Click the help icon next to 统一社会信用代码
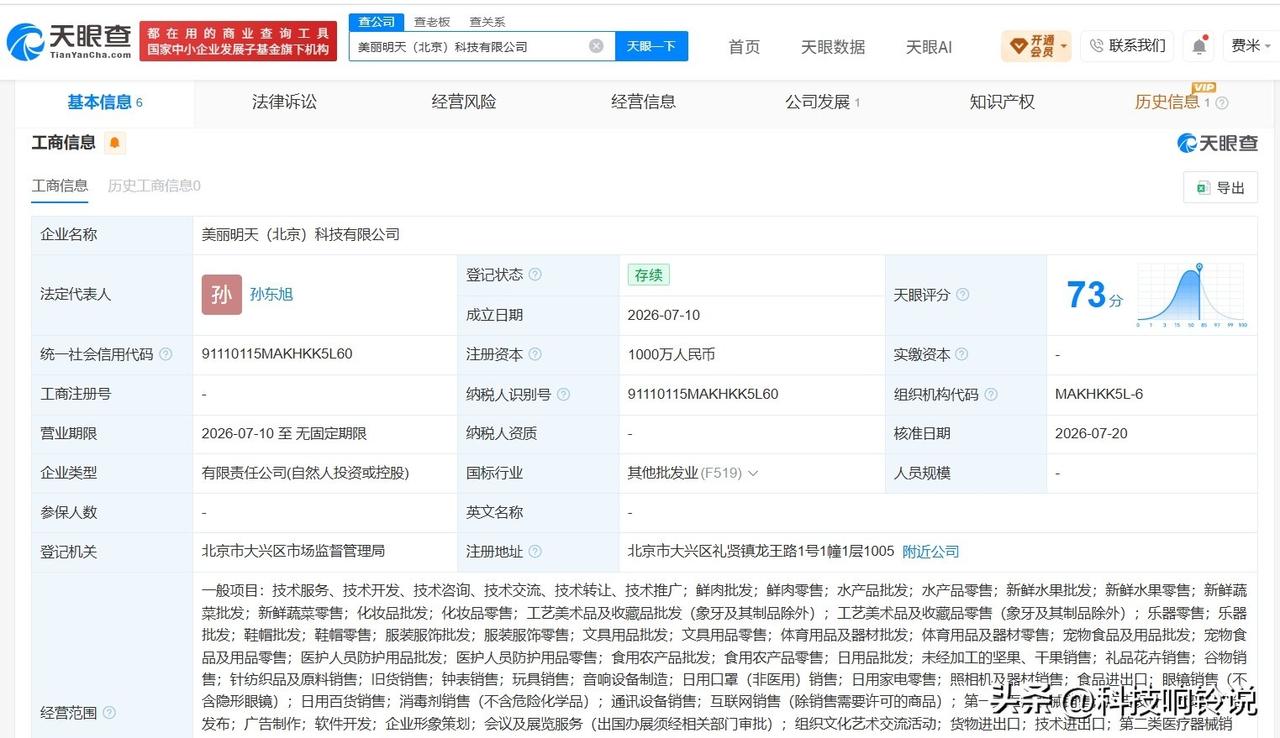Screen dimensions: 1280x738 pos(166,354)
